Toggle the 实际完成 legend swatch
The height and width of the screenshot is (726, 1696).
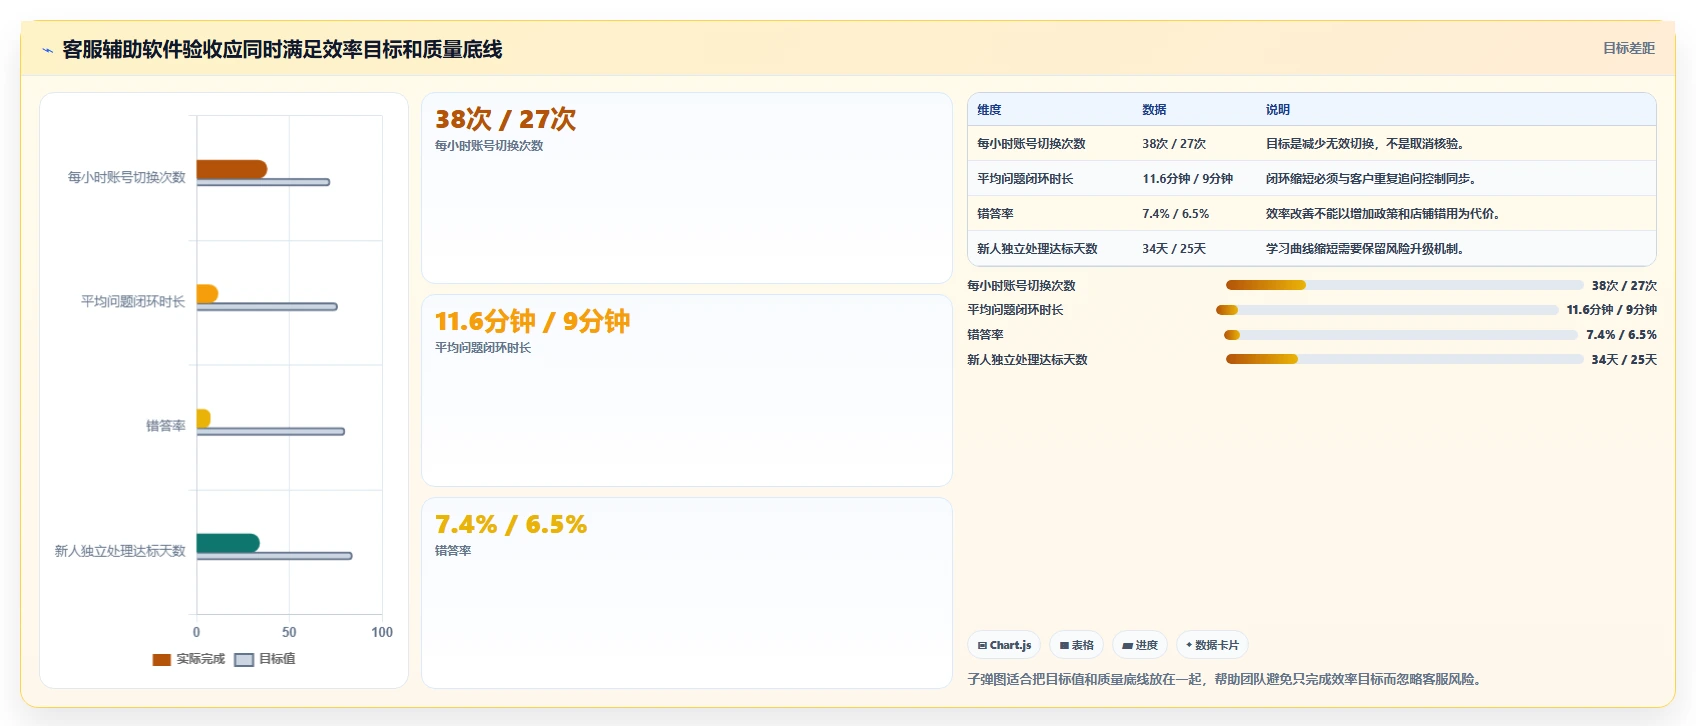pos(161,660)
